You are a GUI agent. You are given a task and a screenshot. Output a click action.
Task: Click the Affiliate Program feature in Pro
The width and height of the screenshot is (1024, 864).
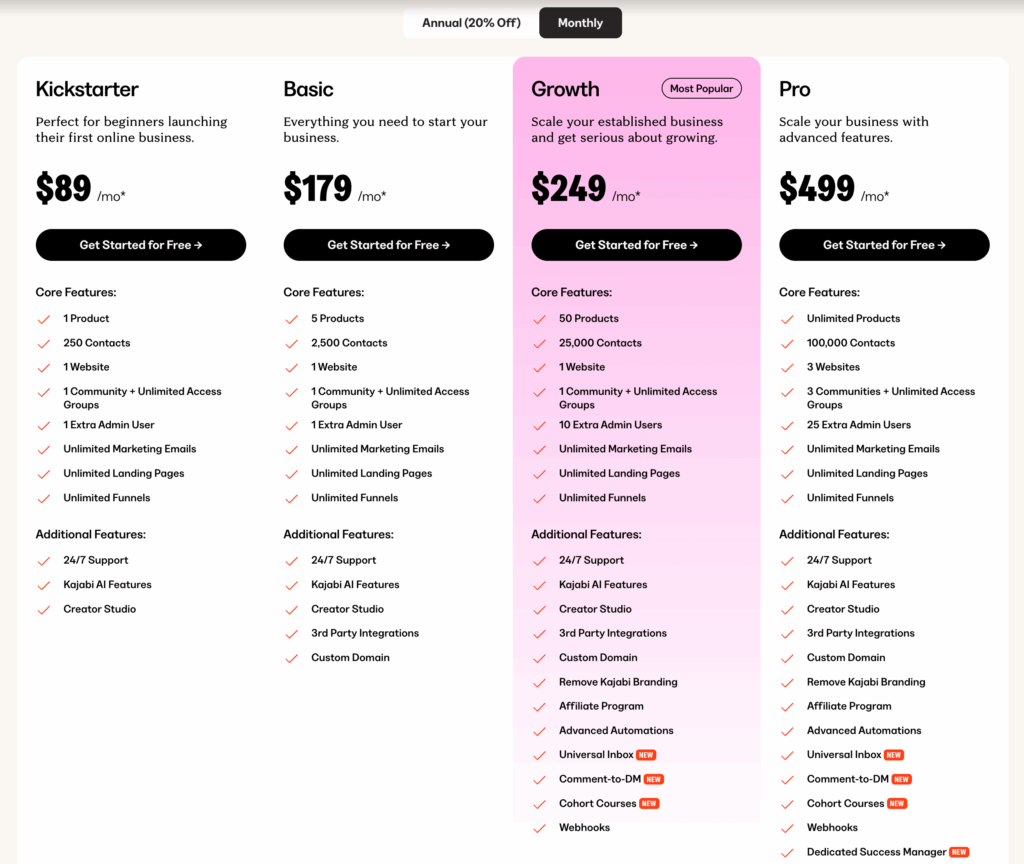pyautogui.click(x=851, y=706)
